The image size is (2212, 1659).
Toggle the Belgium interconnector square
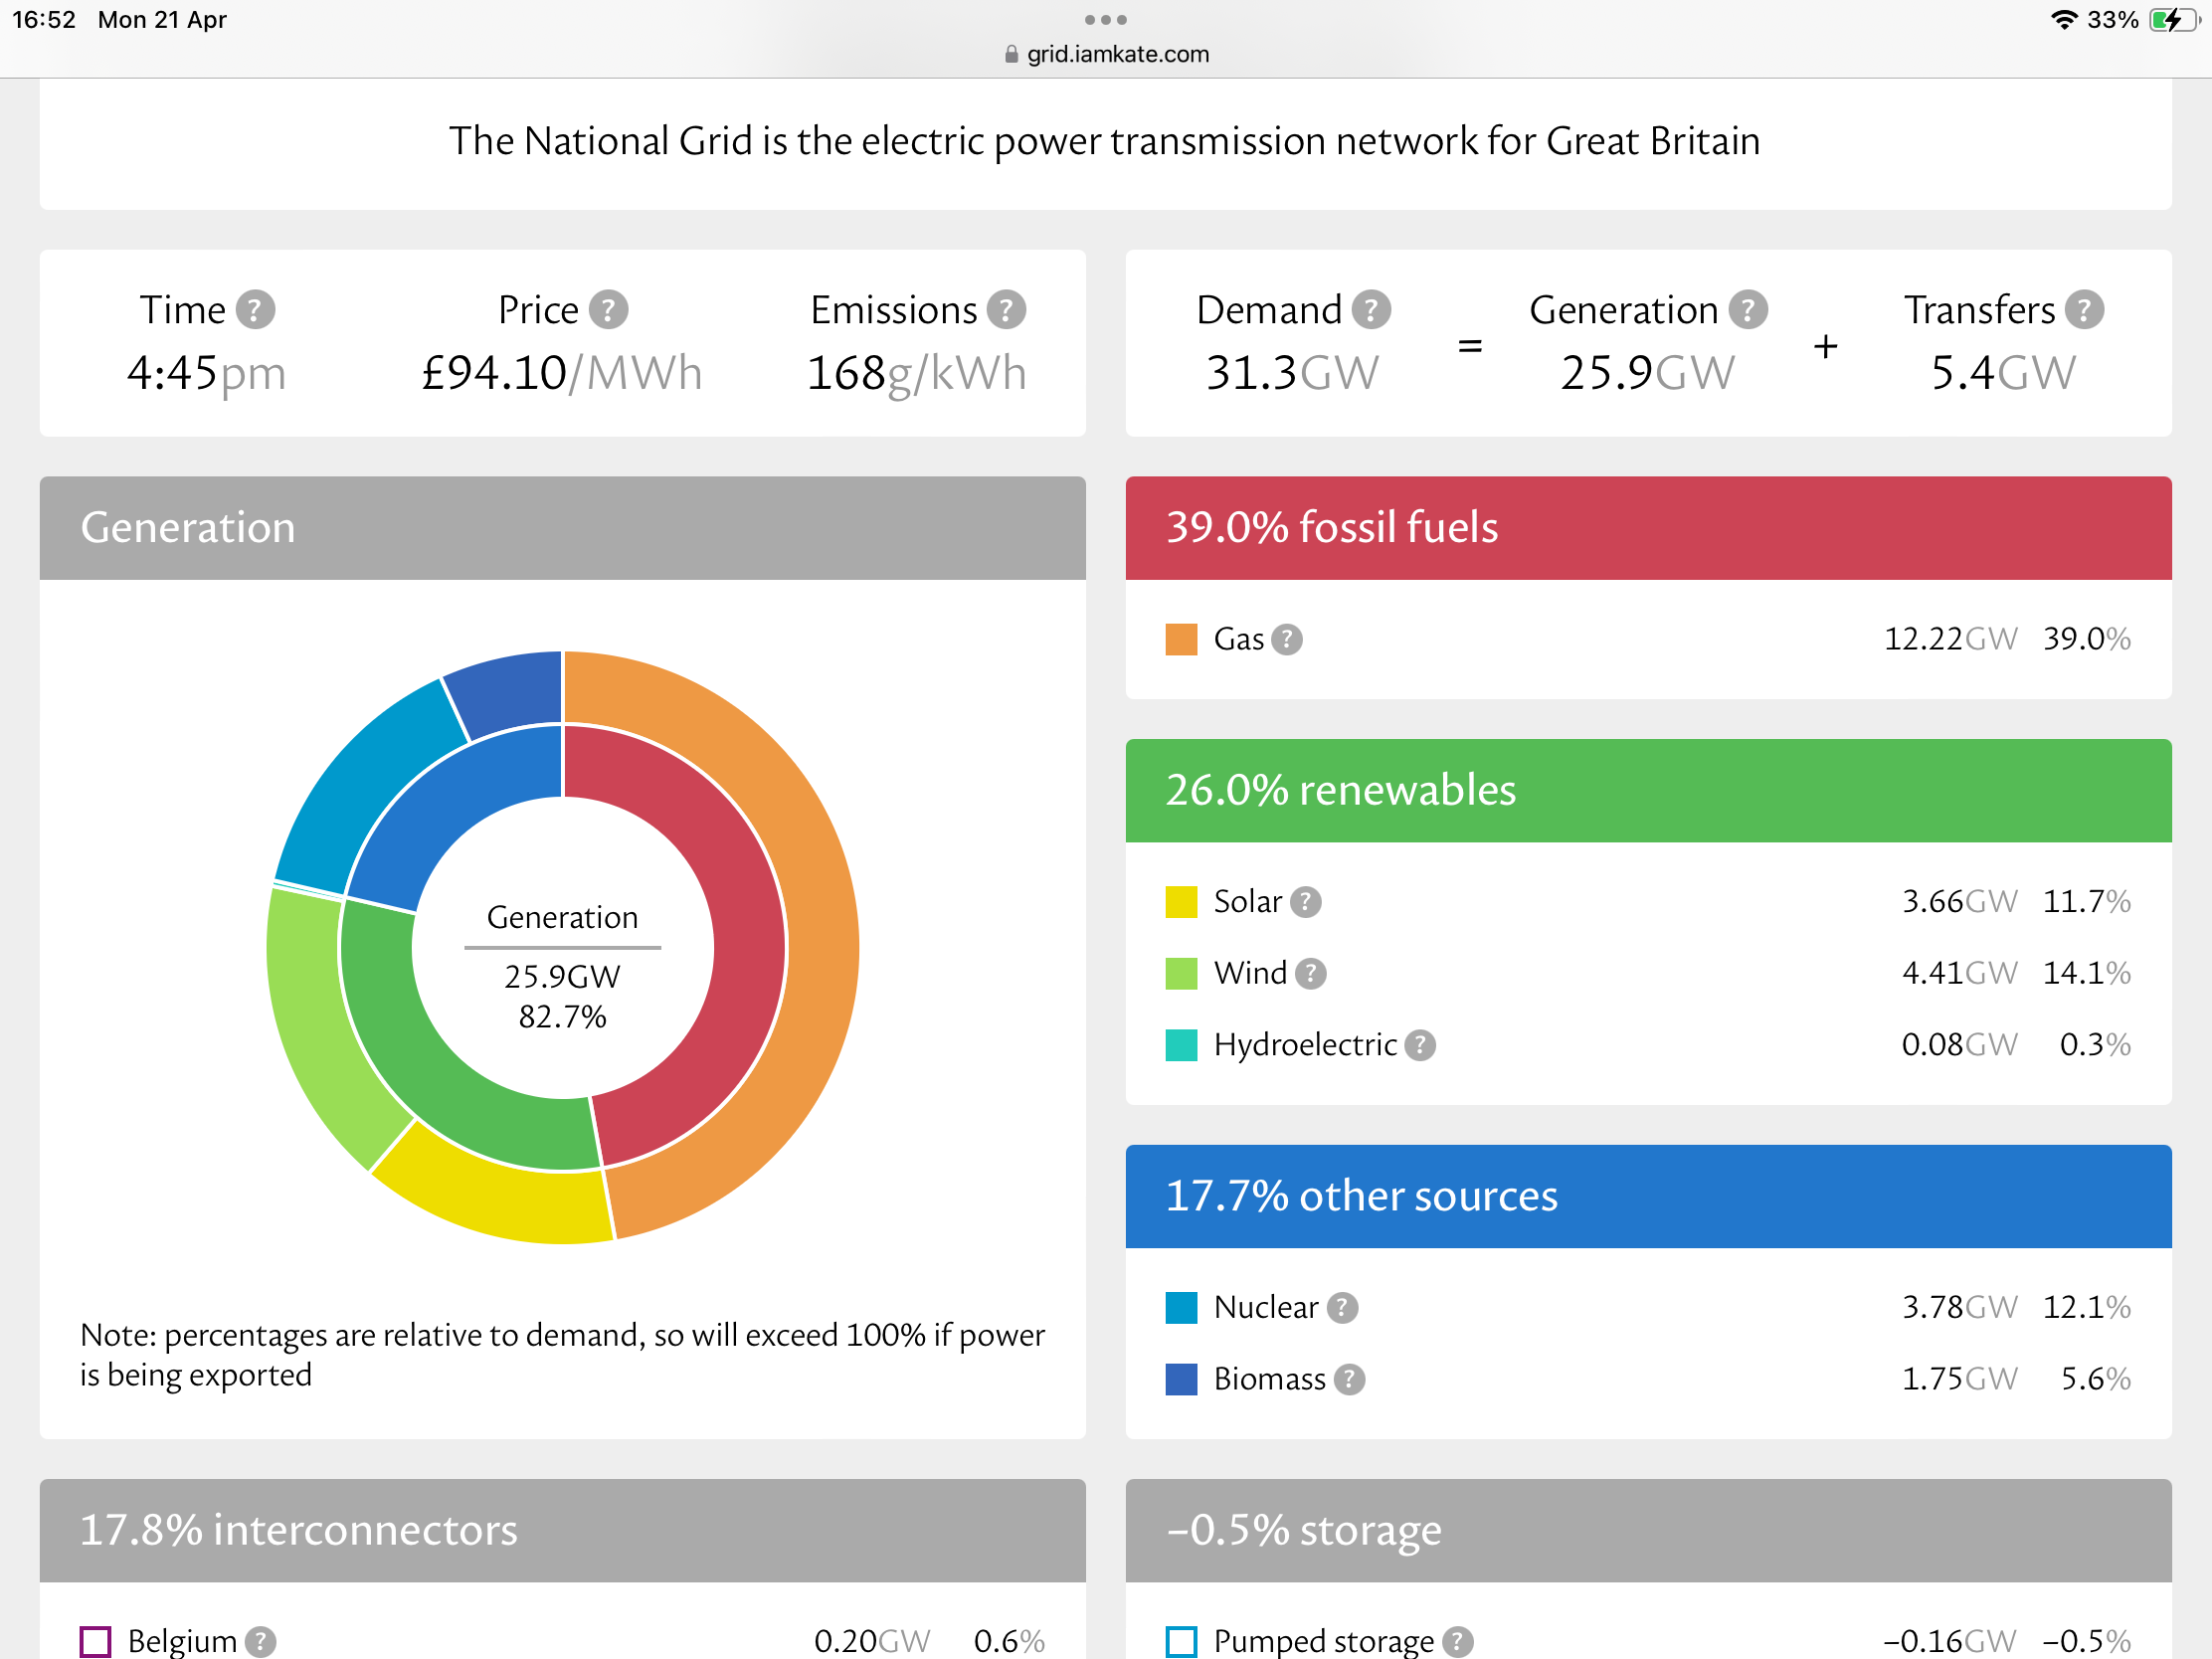pyautogui.click(x=95, y=1641)
